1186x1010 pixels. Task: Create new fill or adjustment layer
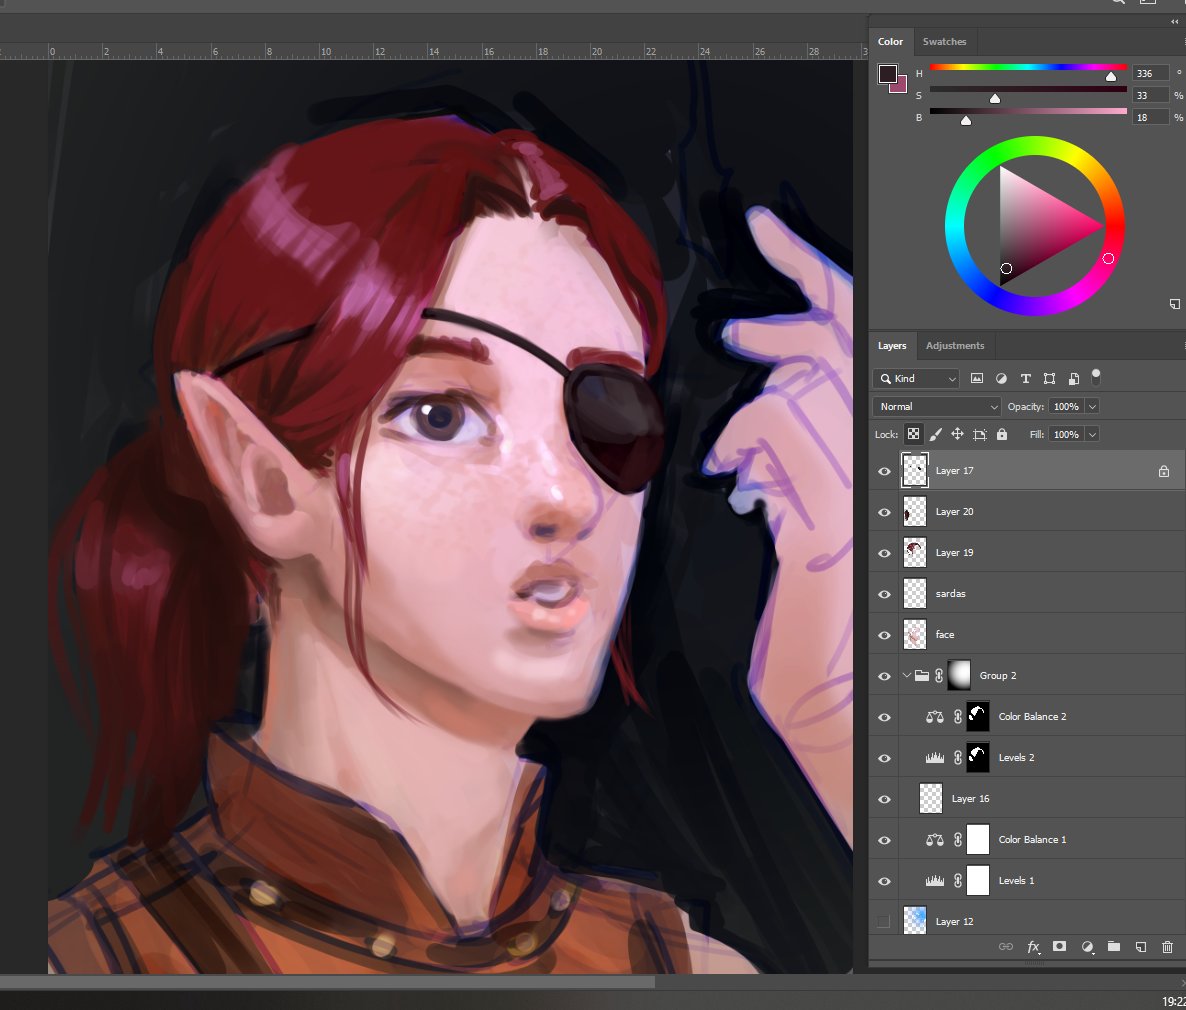tap(1087, 946)
